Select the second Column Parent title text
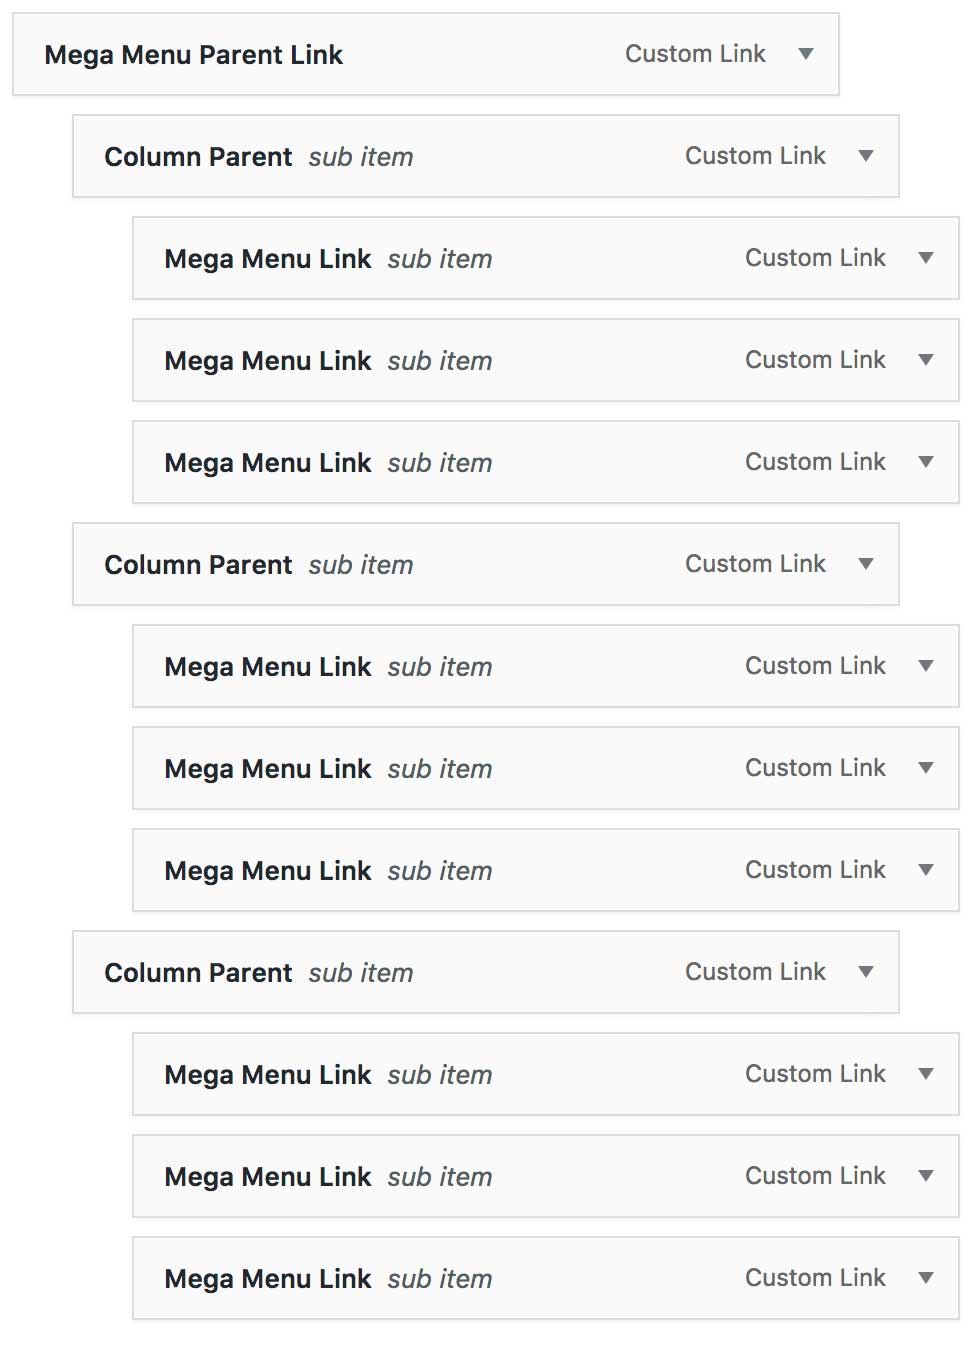This screenshot has width=976, height=1348. tap(198, 565)
